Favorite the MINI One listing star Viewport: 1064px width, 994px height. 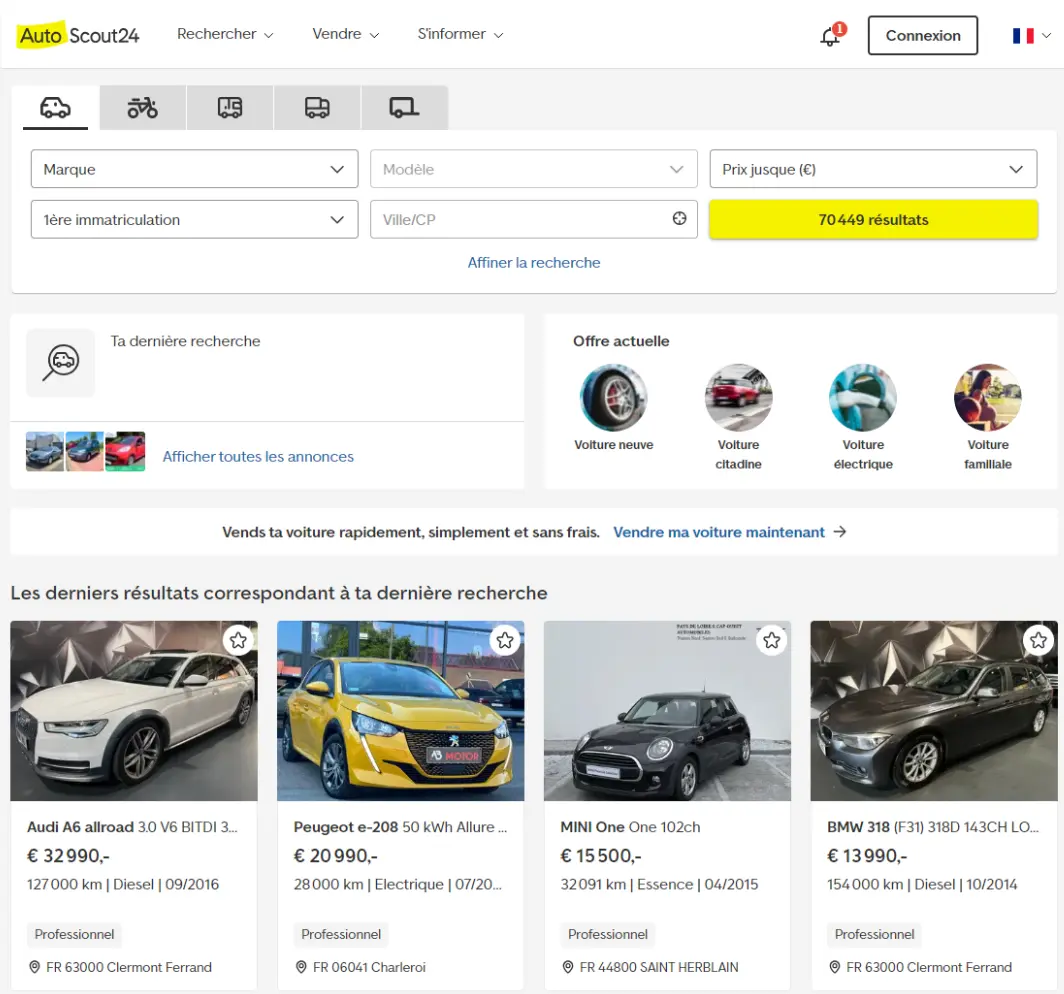point(772,640)
